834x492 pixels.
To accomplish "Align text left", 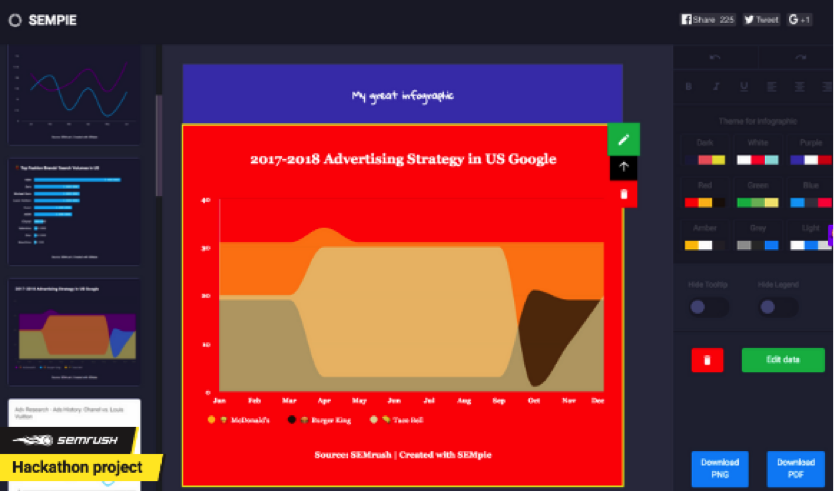I will (x=771, y=86).
